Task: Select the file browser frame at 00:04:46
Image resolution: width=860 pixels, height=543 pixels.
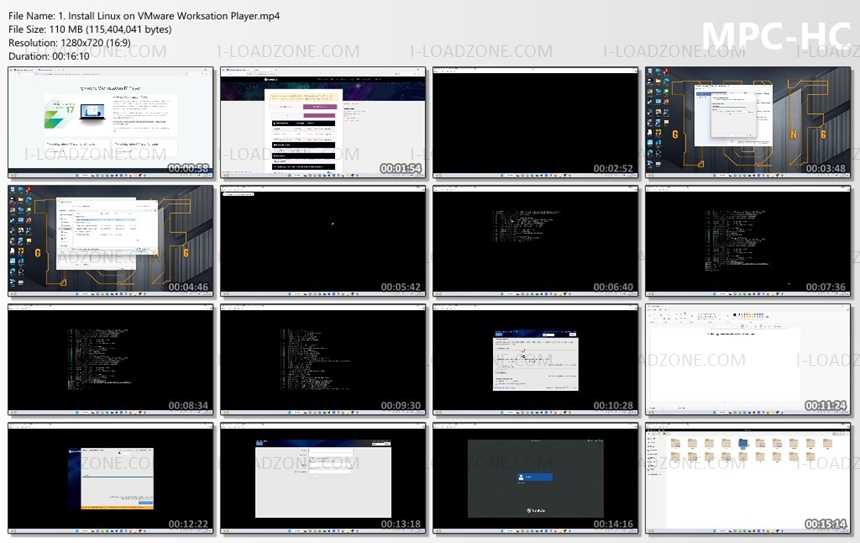Action: tap(111, 241)
